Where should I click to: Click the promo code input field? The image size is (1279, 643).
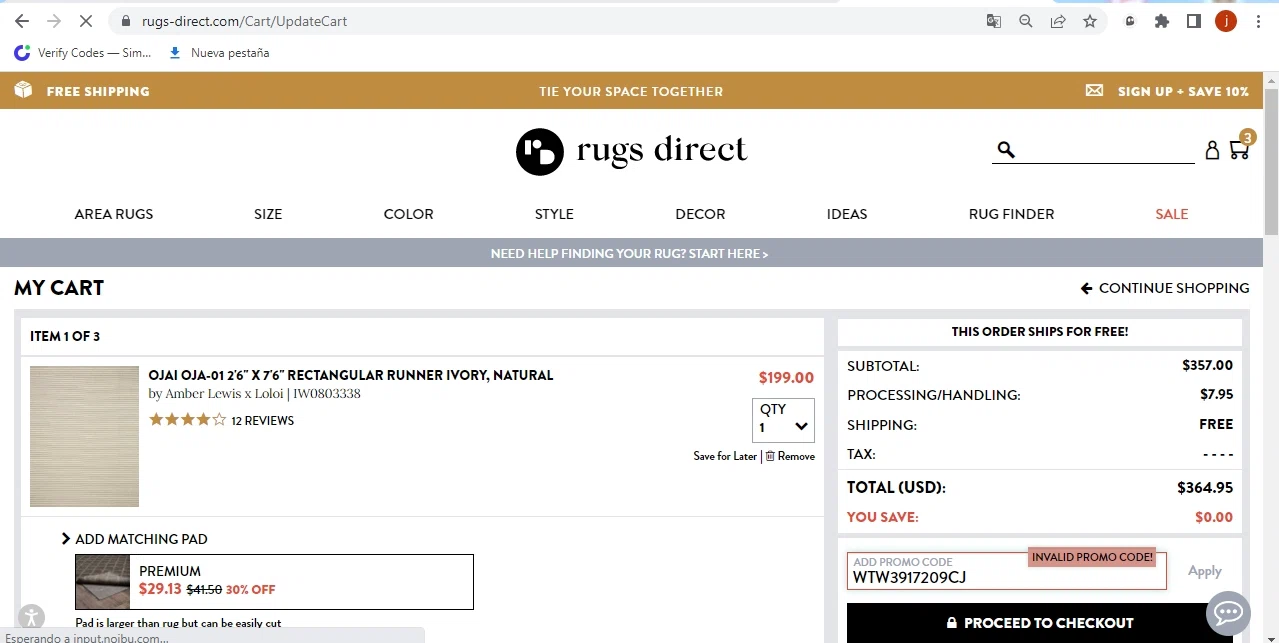[1007, 571]
